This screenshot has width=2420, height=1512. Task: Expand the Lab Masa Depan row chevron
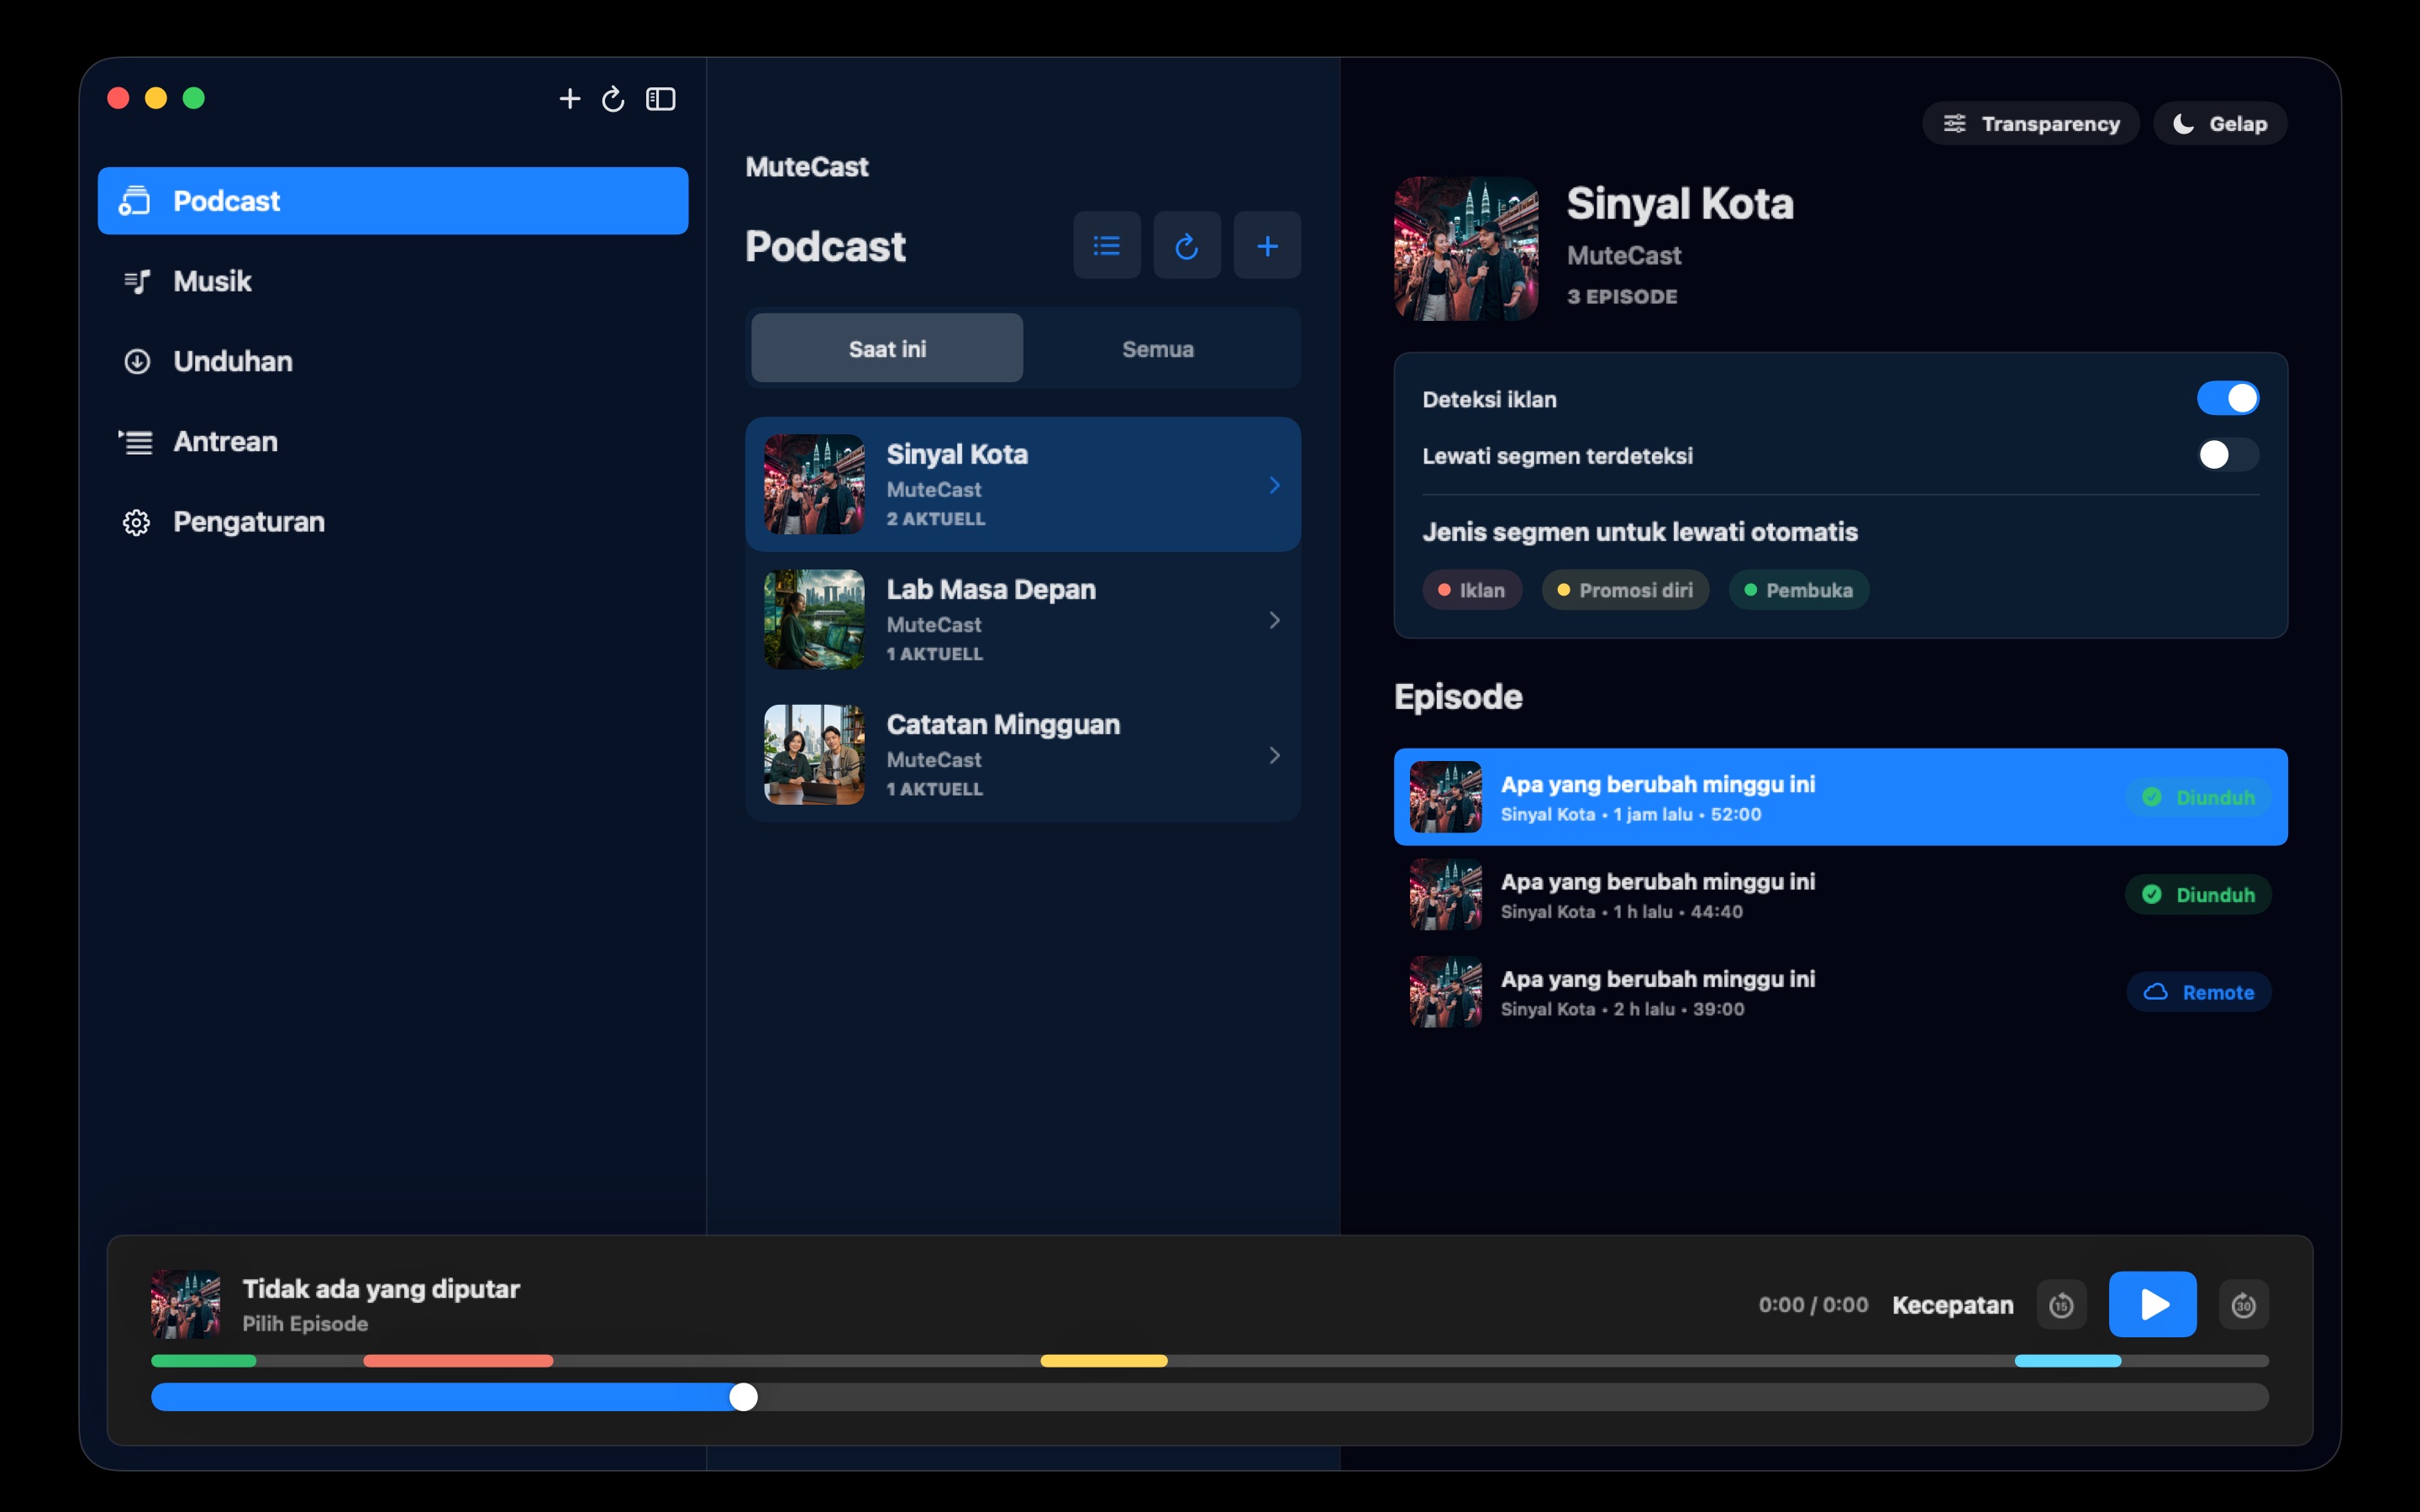1274,620
